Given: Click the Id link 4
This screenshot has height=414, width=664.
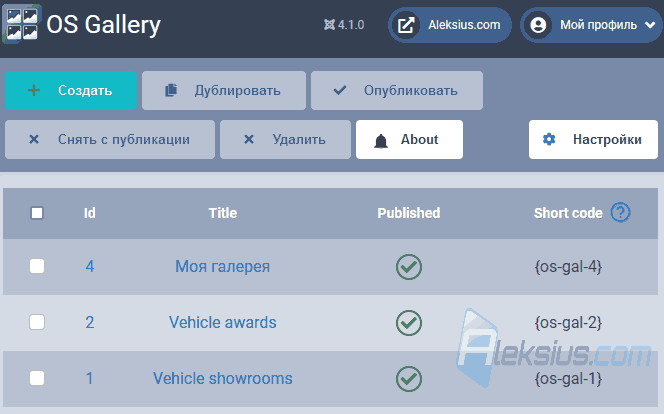Looking at the screenshot, I should [x=90, y=267].
